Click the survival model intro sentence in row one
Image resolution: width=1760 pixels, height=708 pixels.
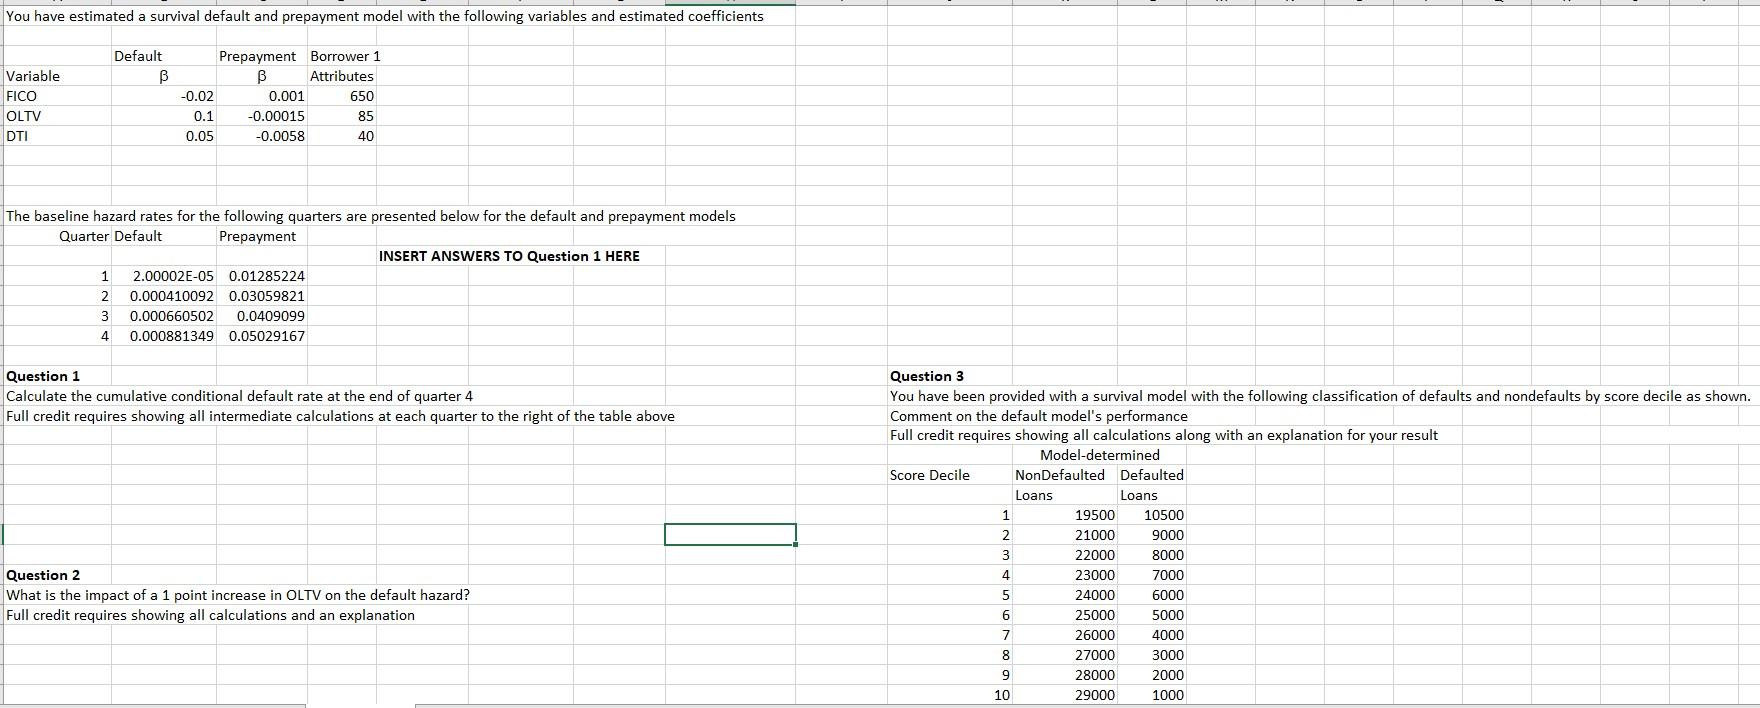pyautogui.click(x=385, y=16)
